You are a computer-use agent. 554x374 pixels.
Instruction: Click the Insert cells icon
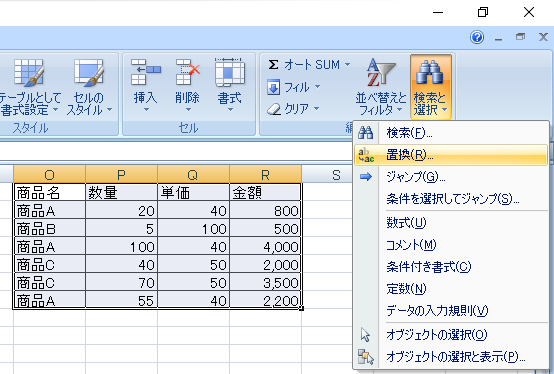point(146,72)
